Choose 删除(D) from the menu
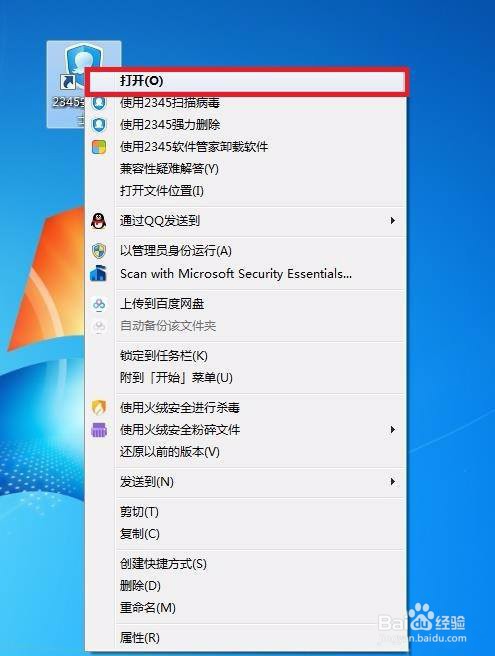This screenshot has height=656, width=495. 247,585
